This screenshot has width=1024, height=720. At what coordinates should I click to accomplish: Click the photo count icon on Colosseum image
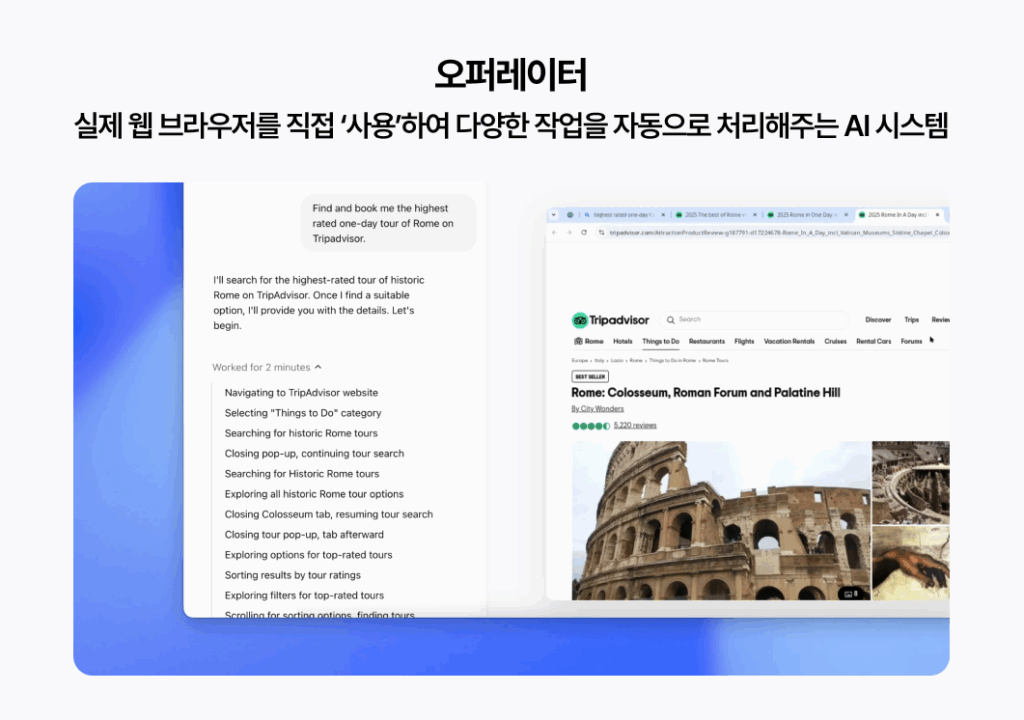pos(850,593)
